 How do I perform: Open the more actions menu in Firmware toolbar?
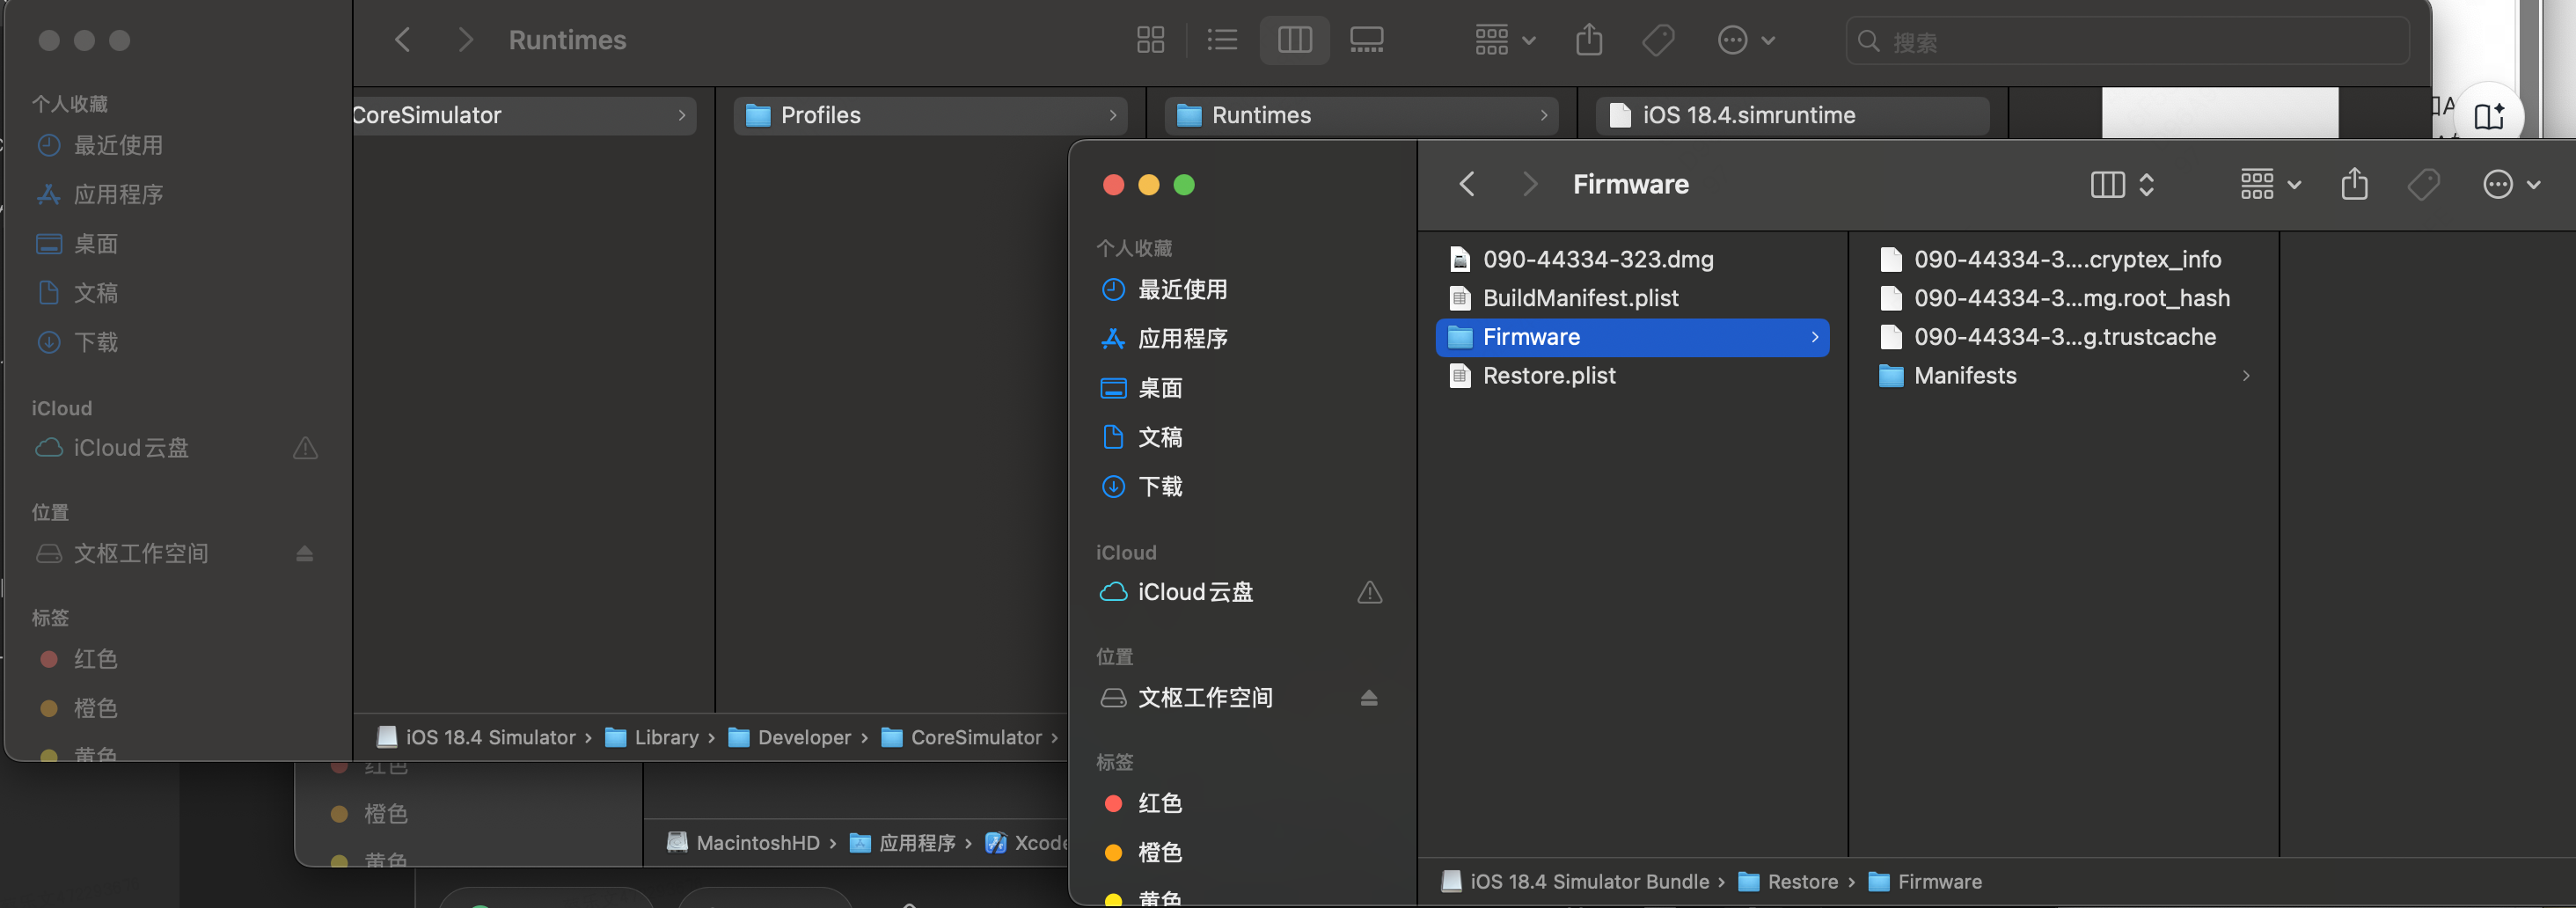pyautogui.click(x=2510, y=185)
